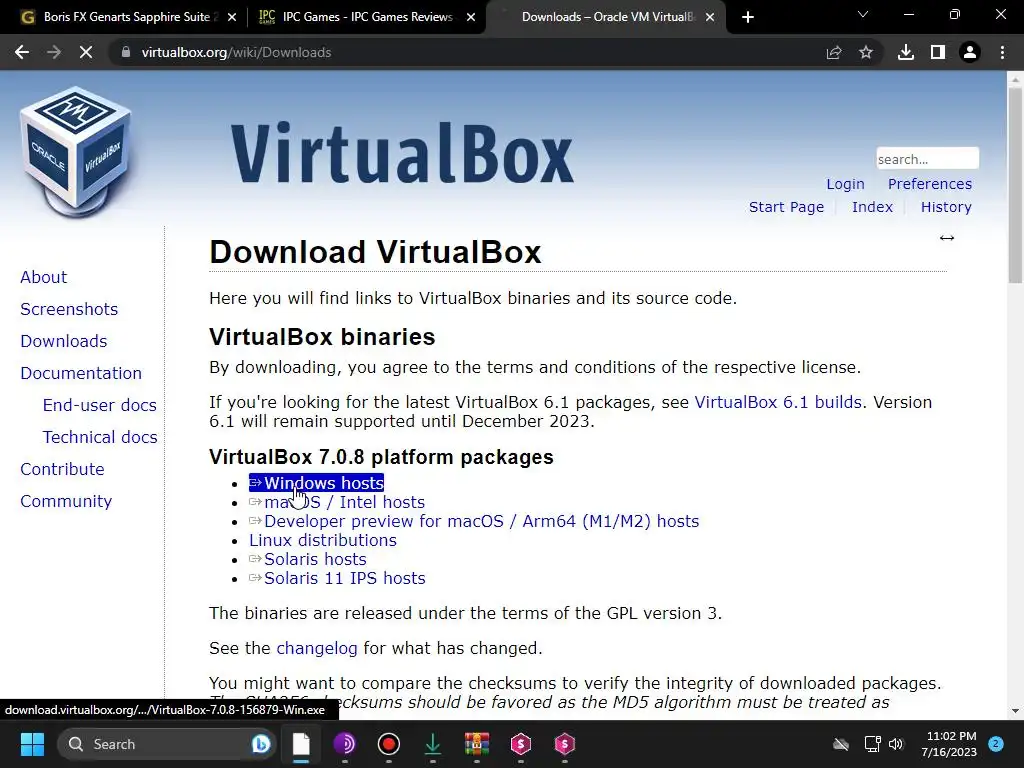Viewport: 1024px width, 768px height.
Task: Click the scrollbar down arrow
Action: point(1015,711)
